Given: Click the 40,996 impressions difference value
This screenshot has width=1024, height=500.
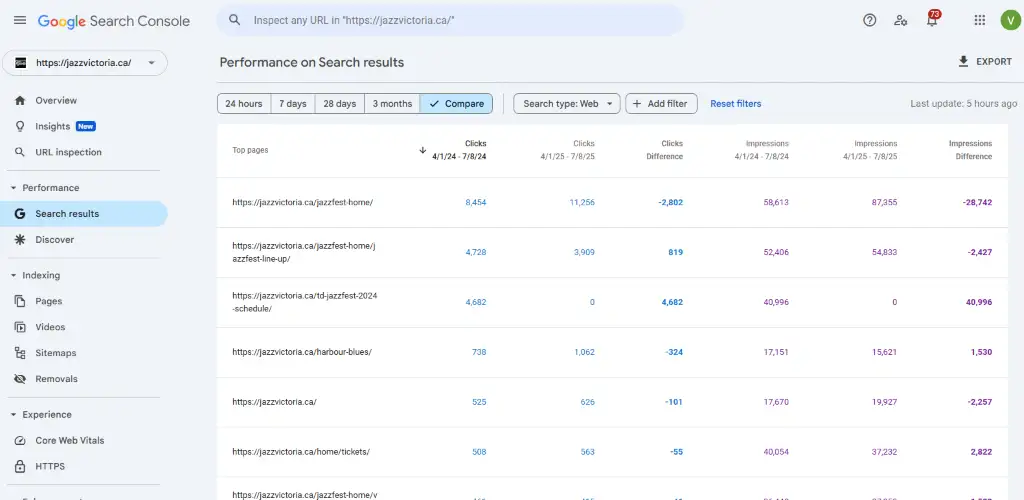Looking at the screenshot, I should [x=979, y=302].
